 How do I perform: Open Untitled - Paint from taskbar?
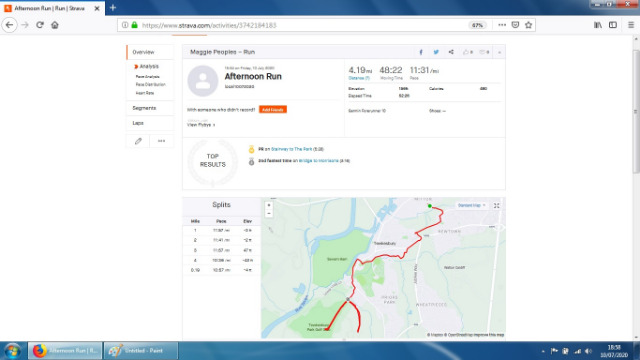[x=141, y=351]
